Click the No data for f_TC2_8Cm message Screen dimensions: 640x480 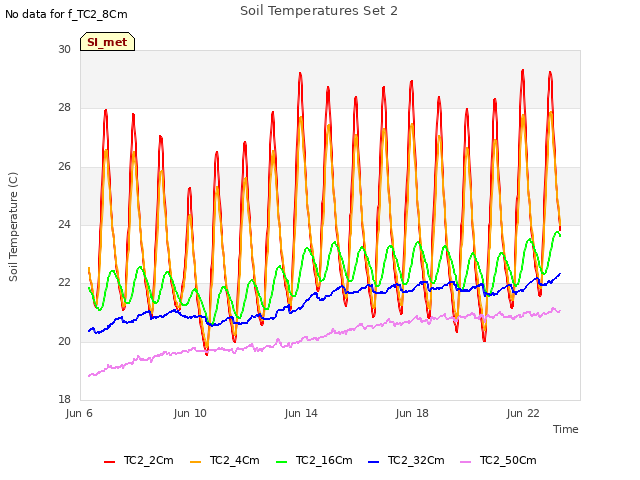pos(66,14)
